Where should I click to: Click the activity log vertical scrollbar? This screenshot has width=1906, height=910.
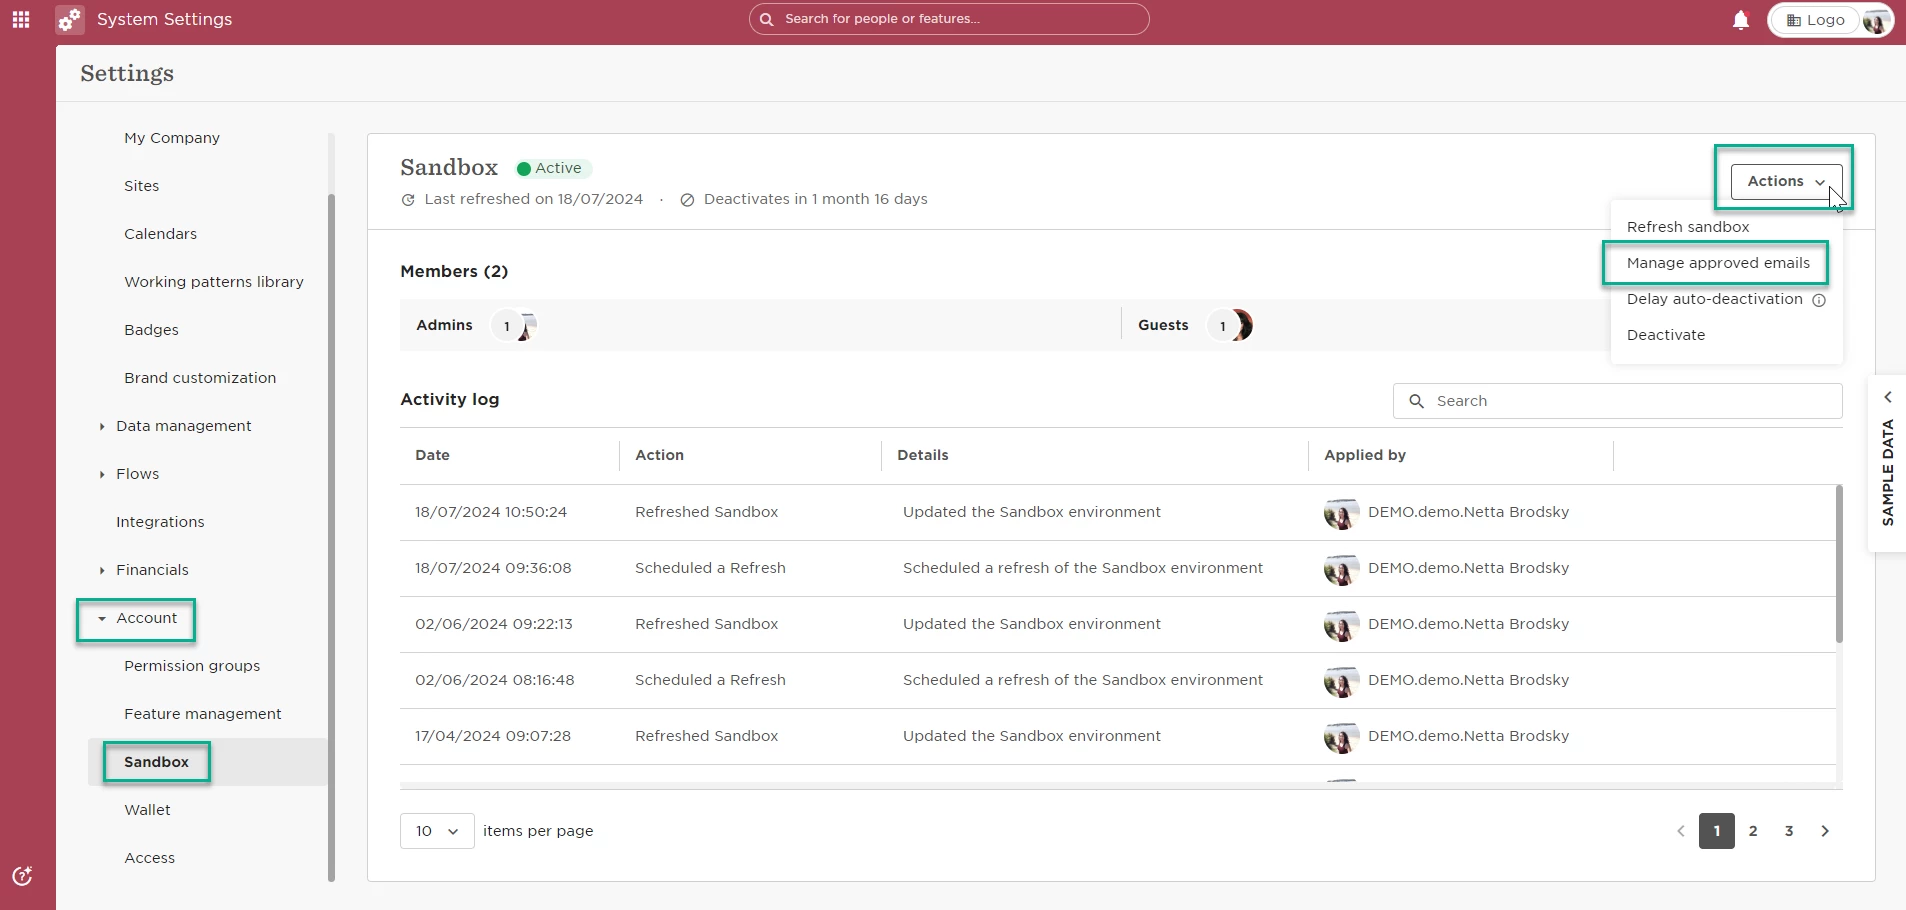click(x=1839, y=564)
